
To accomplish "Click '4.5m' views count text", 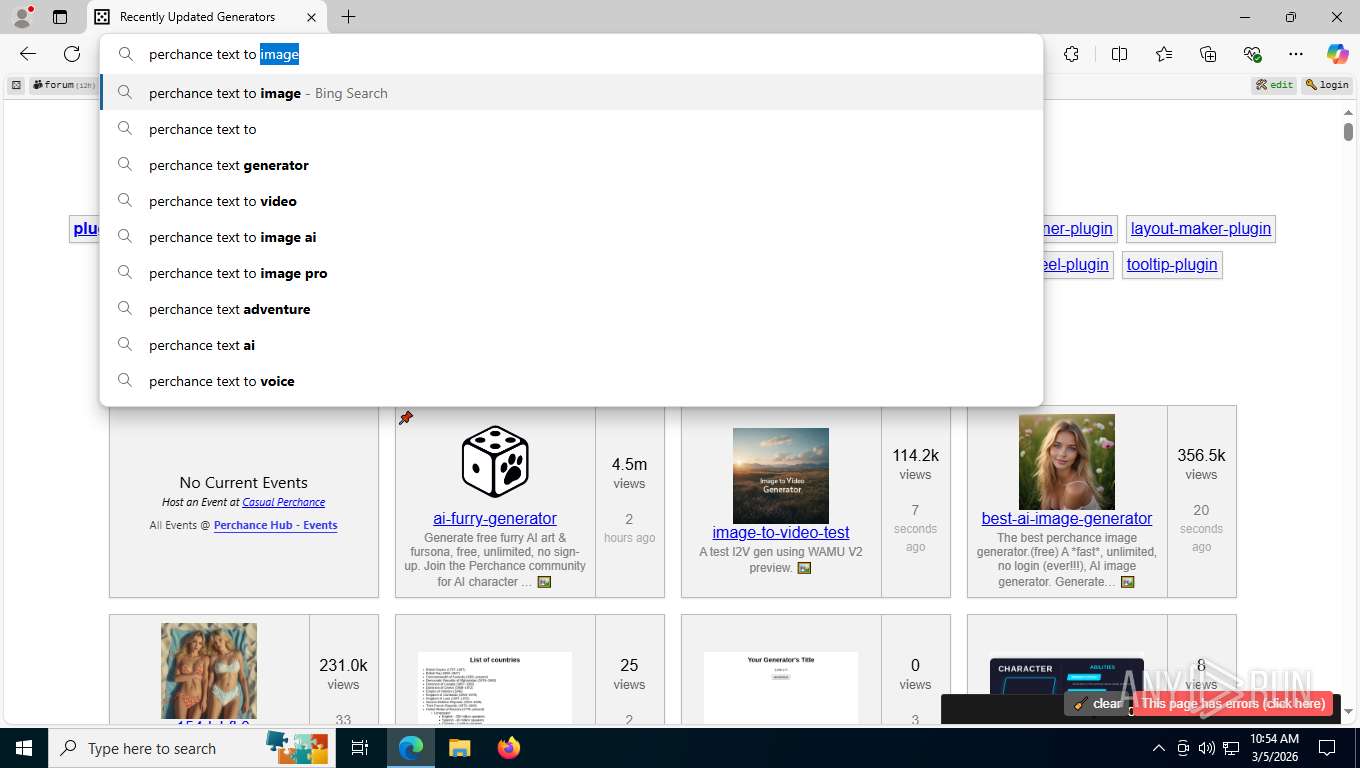I will click(629, 464).
